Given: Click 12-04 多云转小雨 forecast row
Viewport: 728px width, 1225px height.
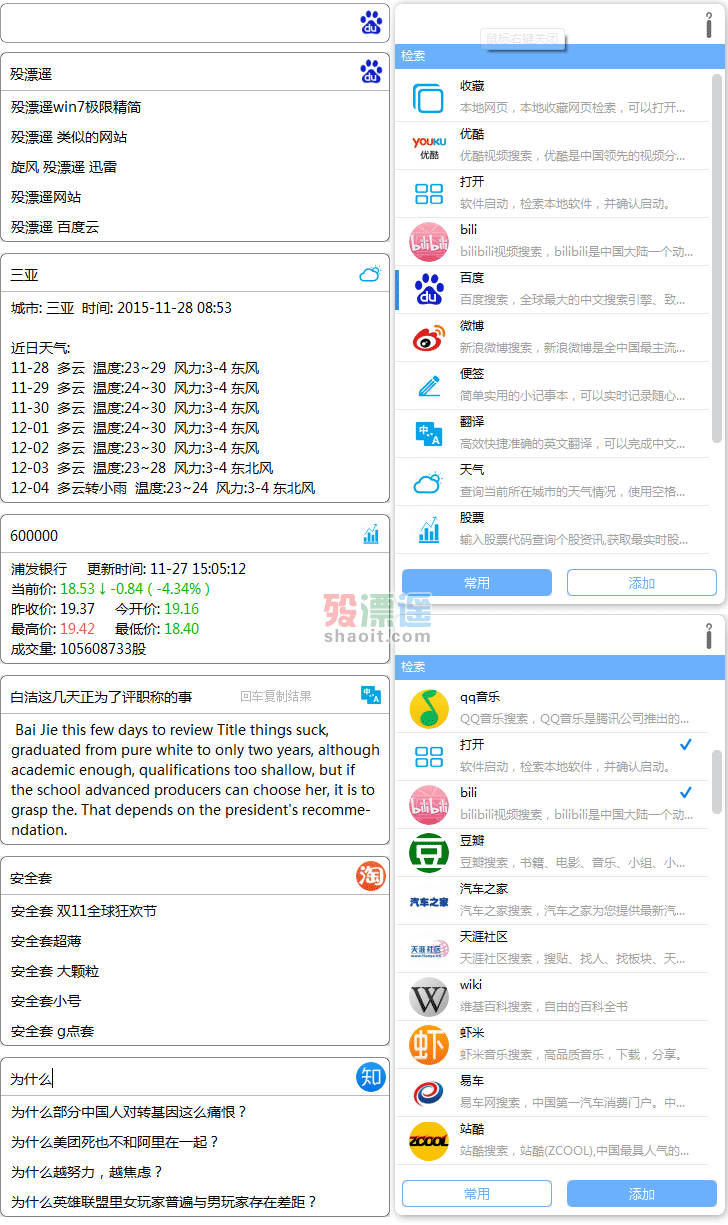Looking at the screenshot, I should pos(163,488).
